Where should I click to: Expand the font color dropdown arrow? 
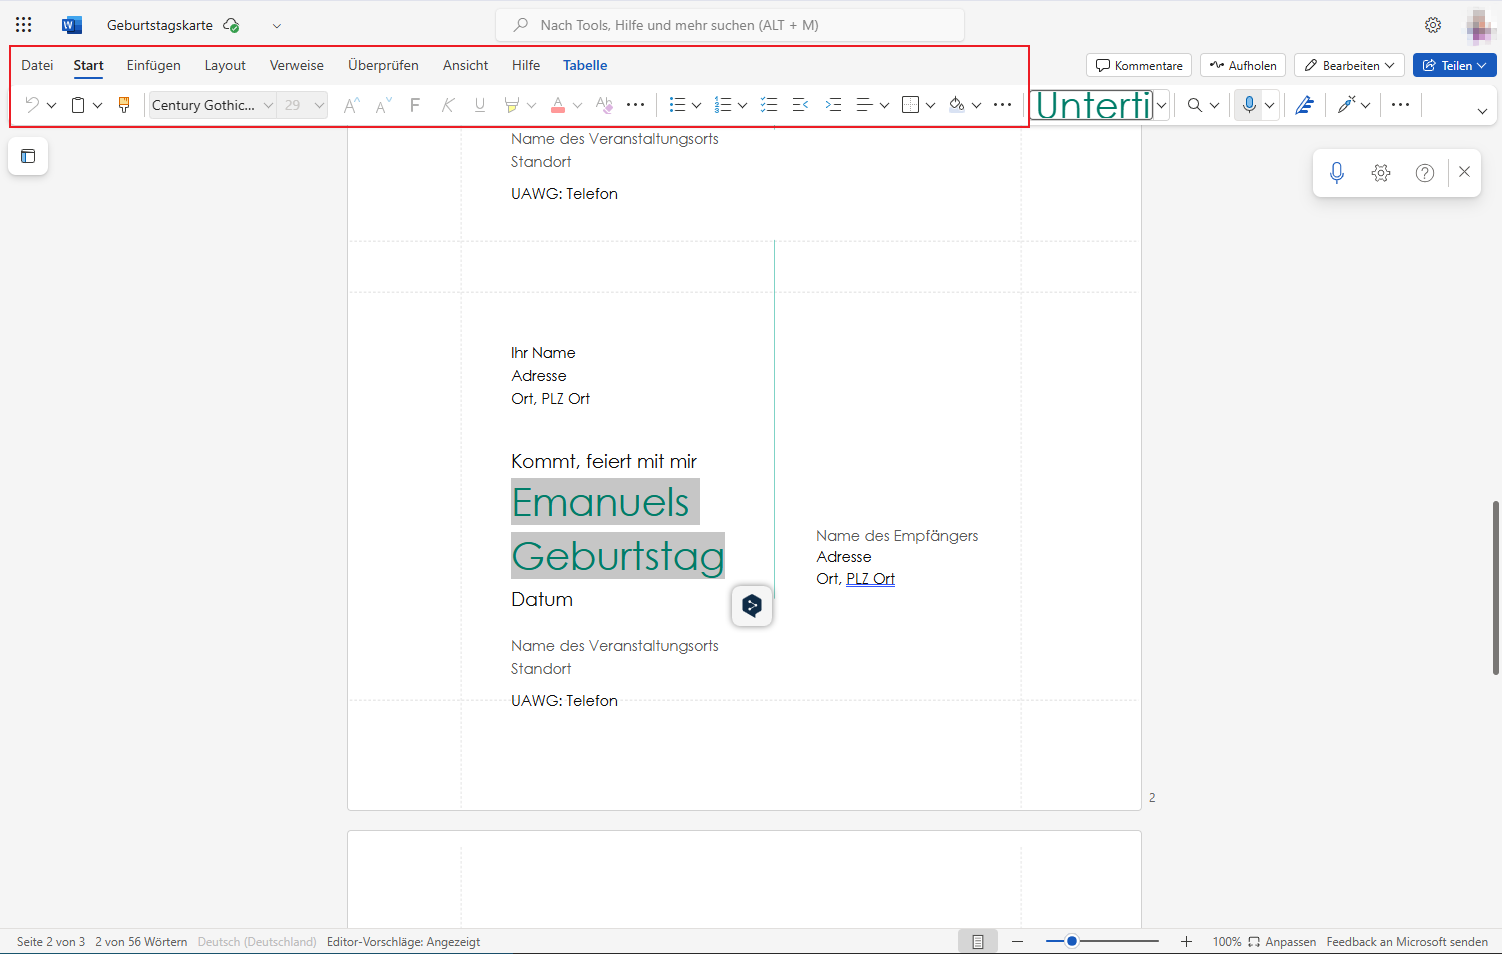click(577, 105)
